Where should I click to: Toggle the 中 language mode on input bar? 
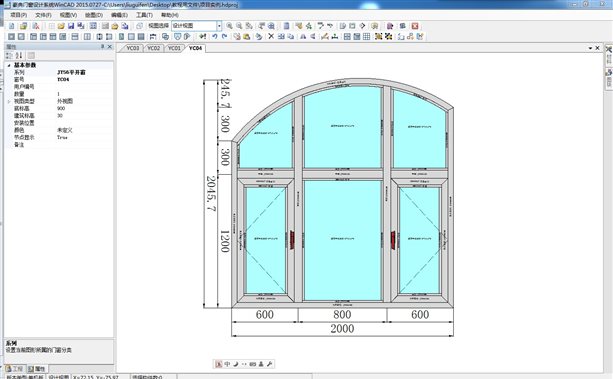click(x=227, y=364)
